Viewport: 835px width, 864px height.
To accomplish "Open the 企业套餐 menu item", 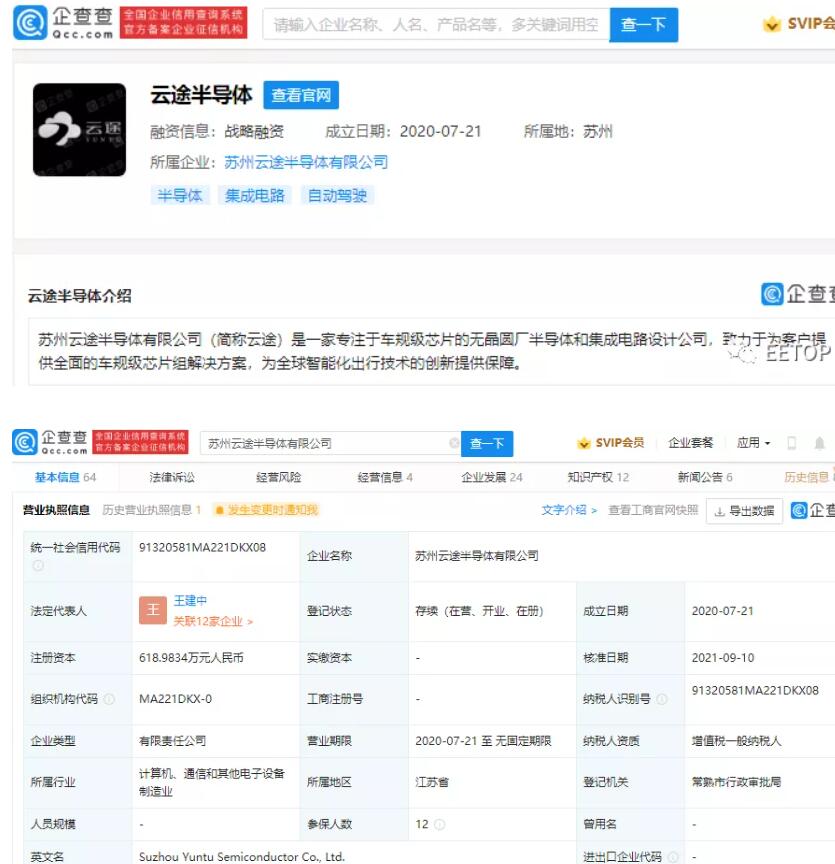I will pos(691,442).
